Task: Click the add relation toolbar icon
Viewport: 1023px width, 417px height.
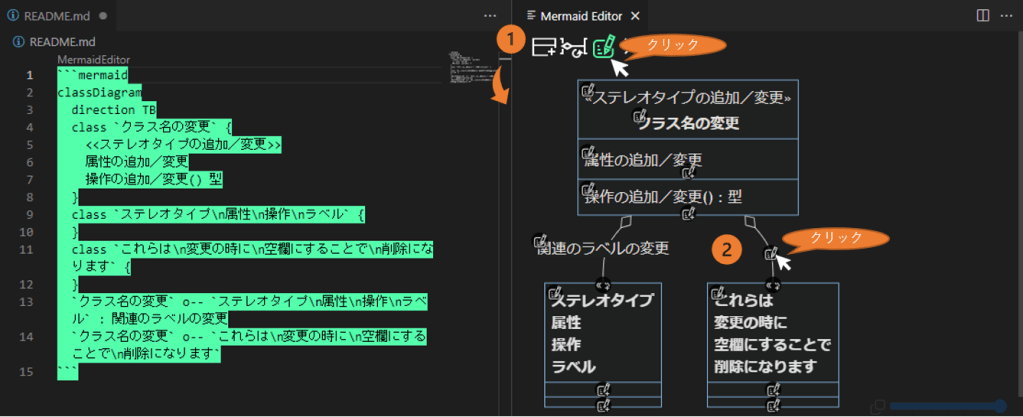Action: [x=574, y=47]
